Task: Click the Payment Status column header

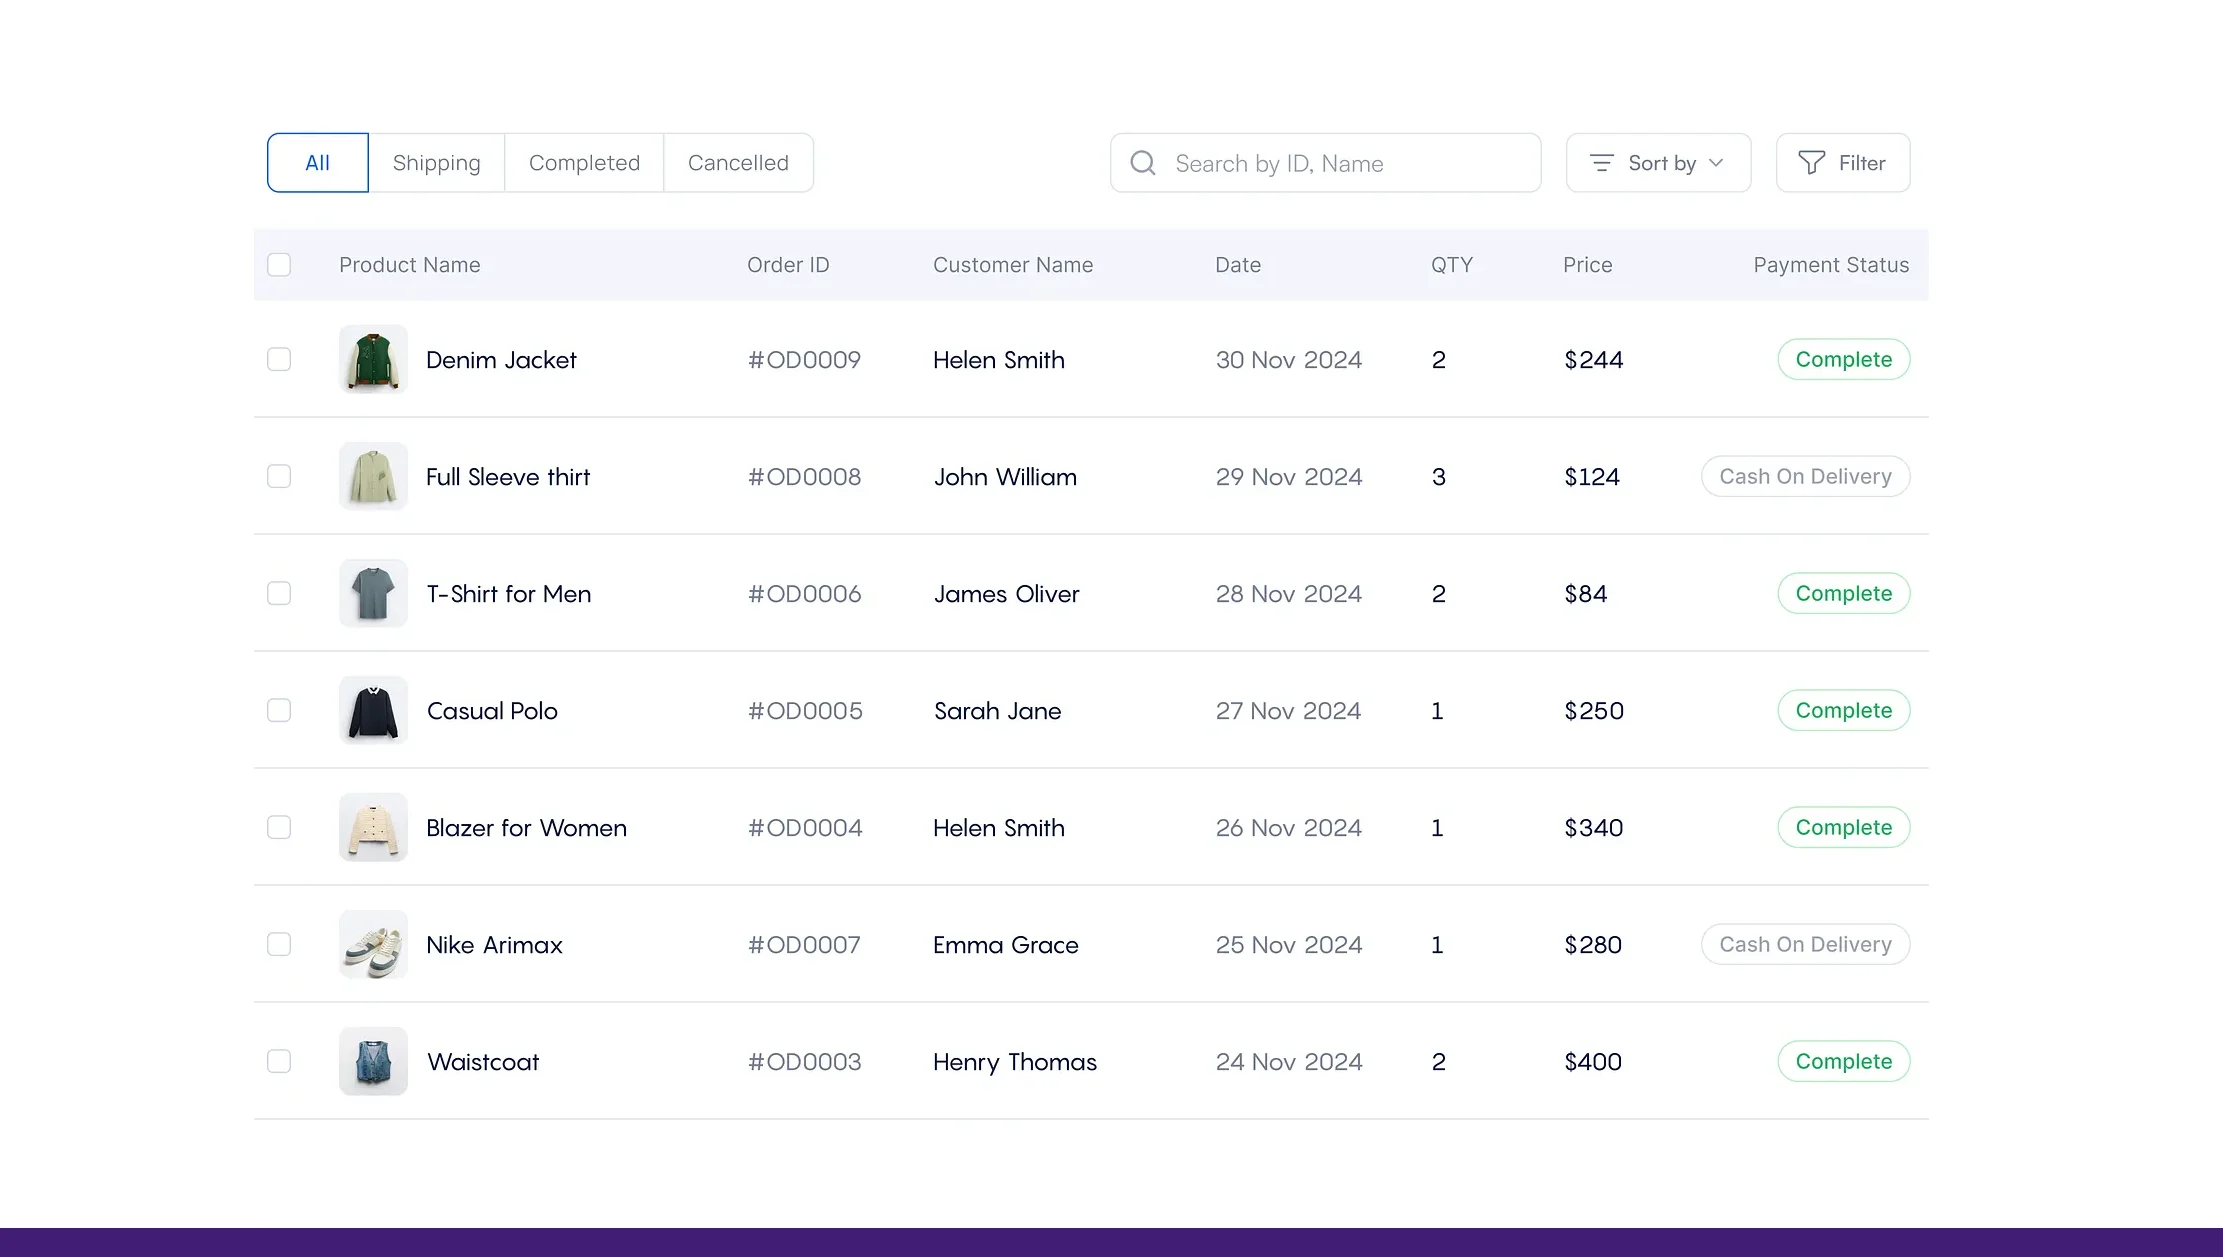Action: pos(1831,264)
